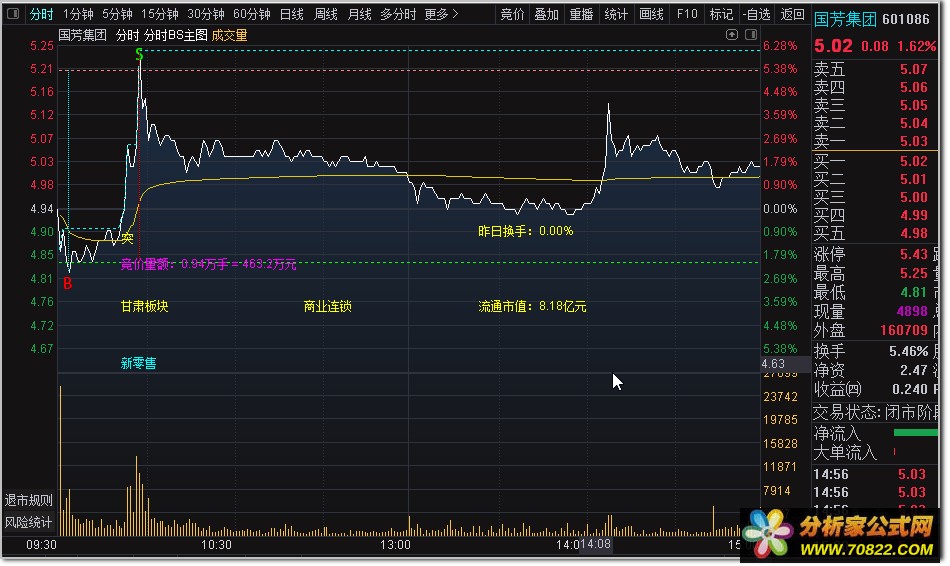950x566 pixels.
Task: Click the 昨日换手 0.00% text
Action: coord(525,231)
